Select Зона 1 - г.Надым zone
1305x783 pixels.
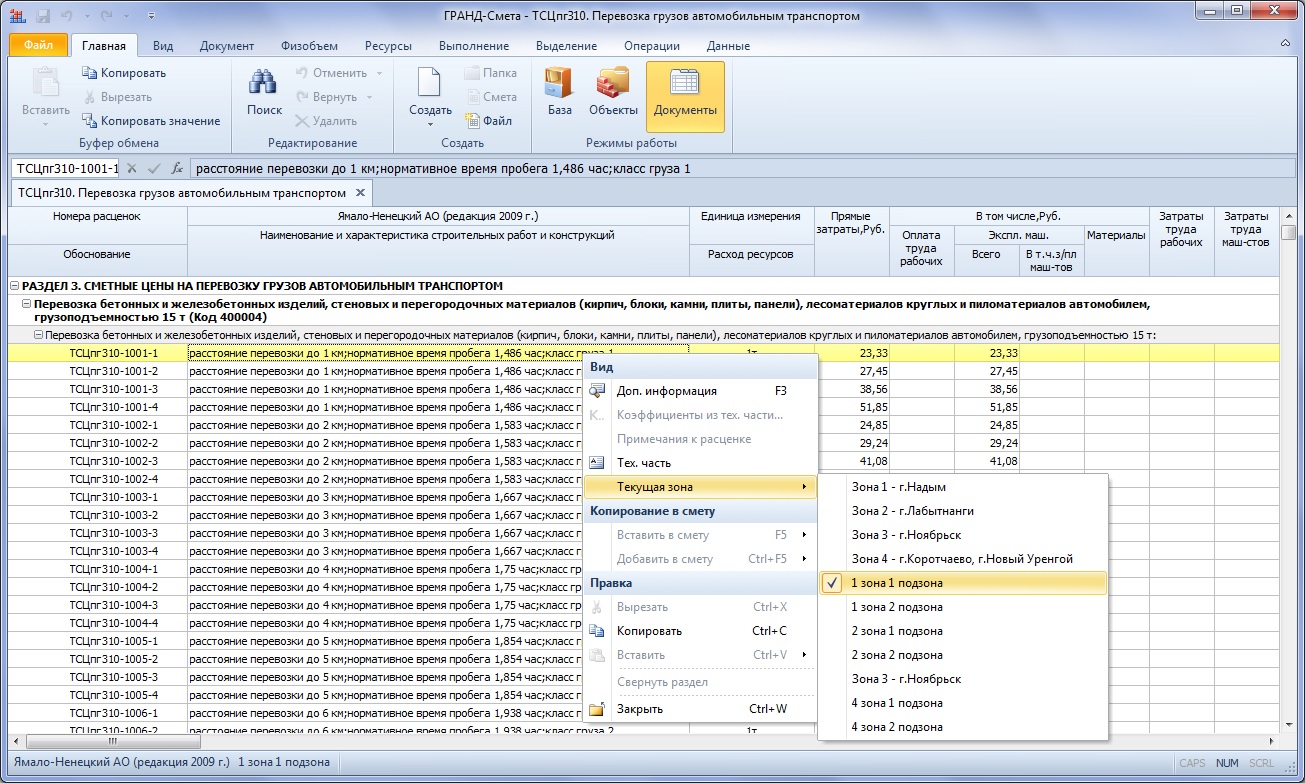click(898, 487)
